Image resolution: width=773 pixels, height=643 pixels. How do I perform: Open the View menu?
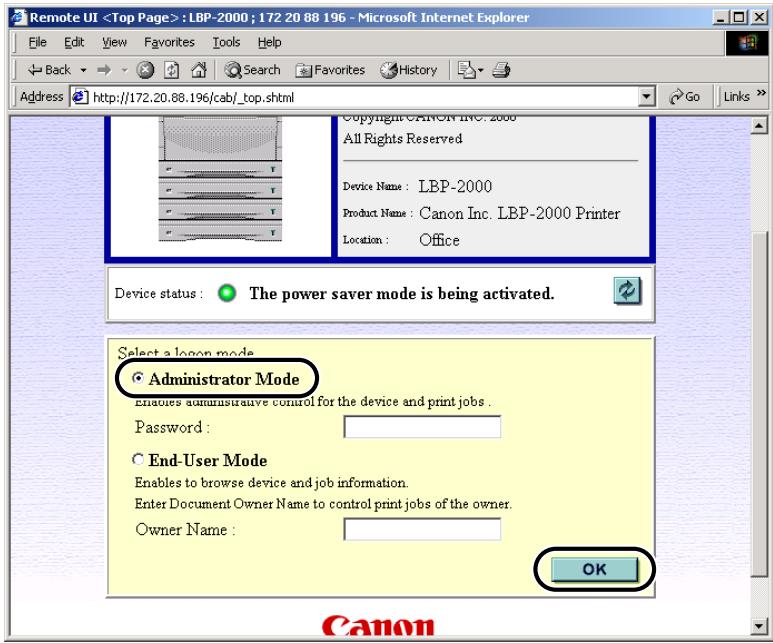tap(114, 42)
